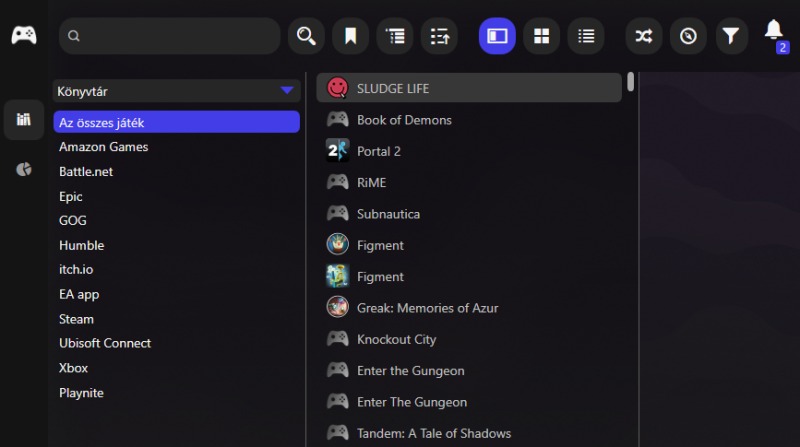Click the magnifier search button in toolbar
The width and height of the screenshot is (800, 447).
306,36
